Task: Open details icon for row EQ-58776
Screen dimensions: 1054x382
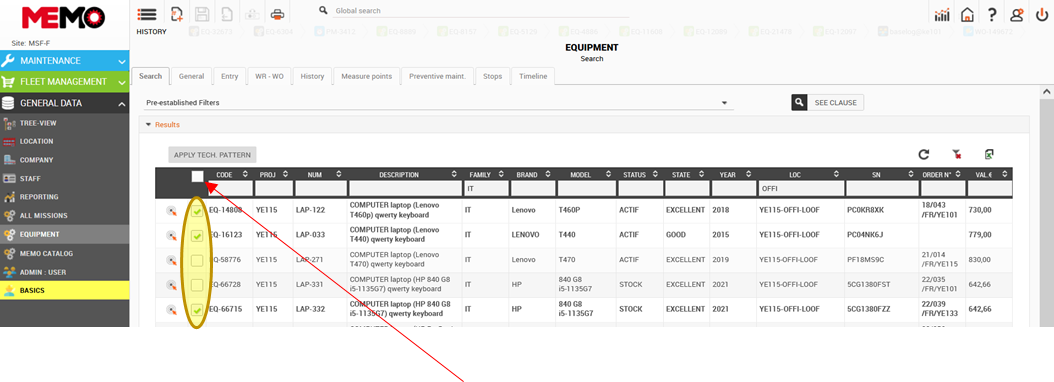Action: (171, 260)
